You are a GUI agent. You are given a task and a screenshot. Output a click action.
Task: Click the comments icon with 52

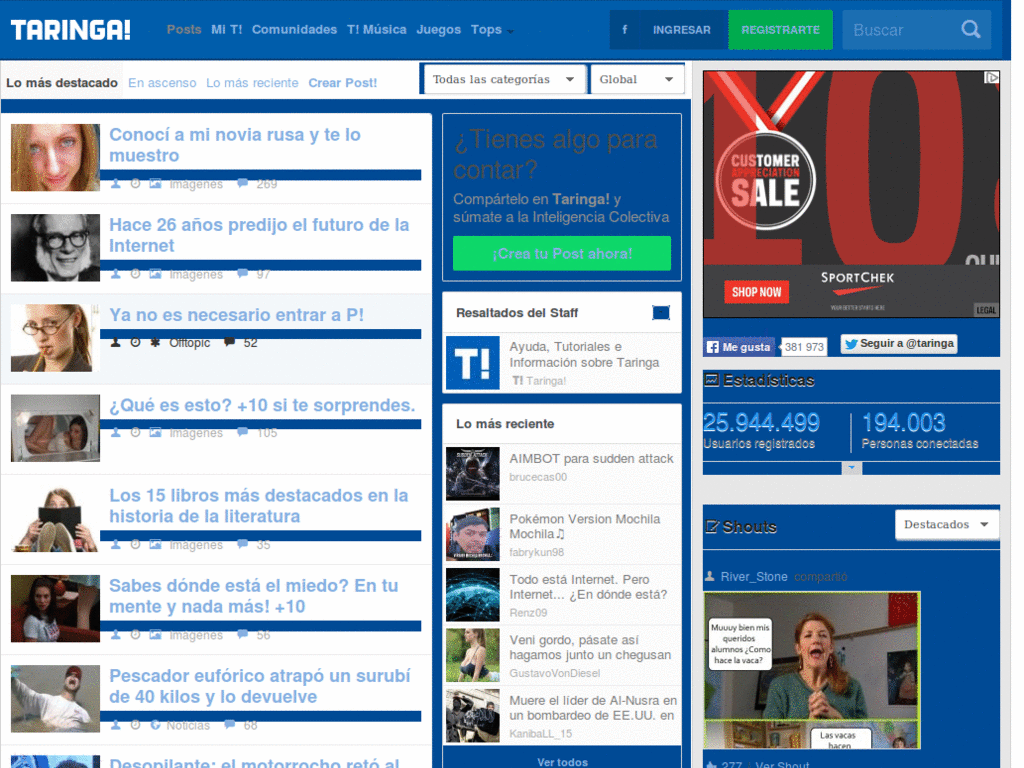(x=229, y=342)
